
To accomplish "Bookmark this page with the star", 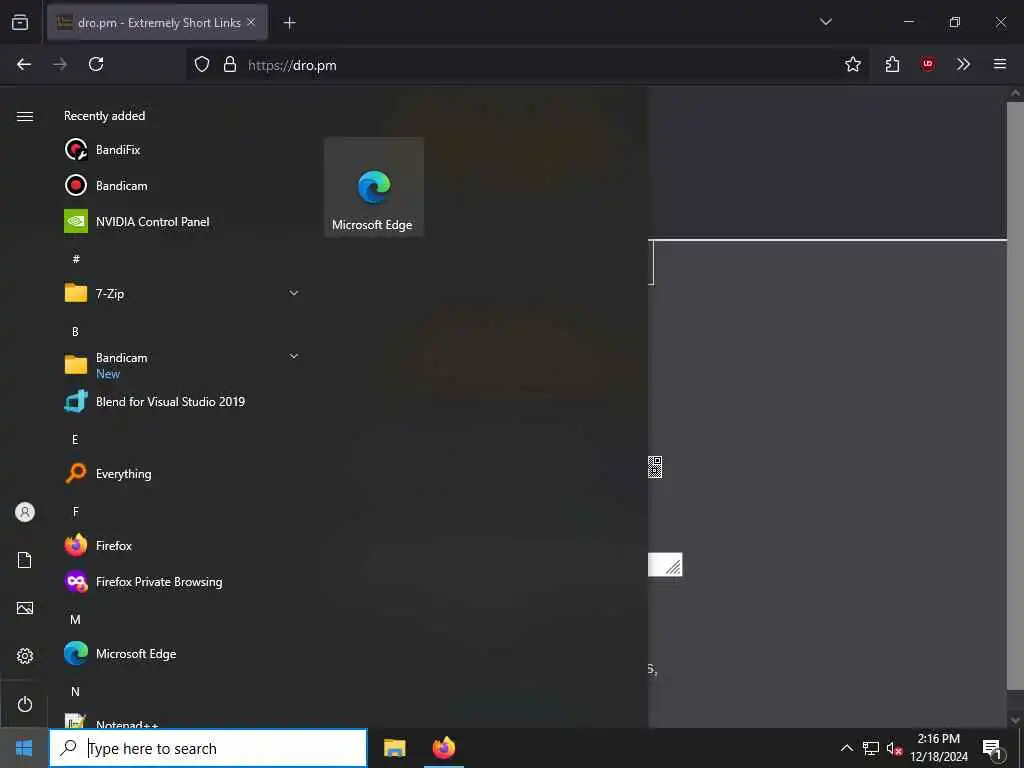I will tap(852, 64).
